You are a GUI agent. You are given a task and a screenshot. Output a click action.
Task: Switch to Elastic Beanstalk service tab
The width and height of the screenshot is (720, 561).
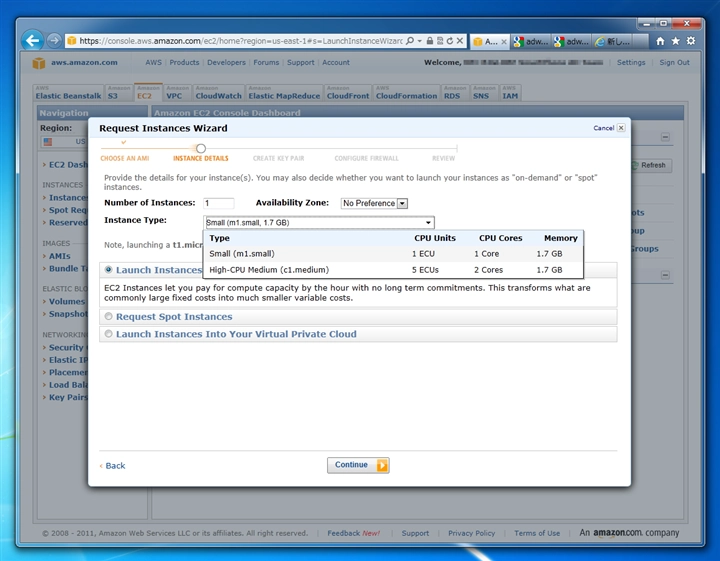pos(68,93)
